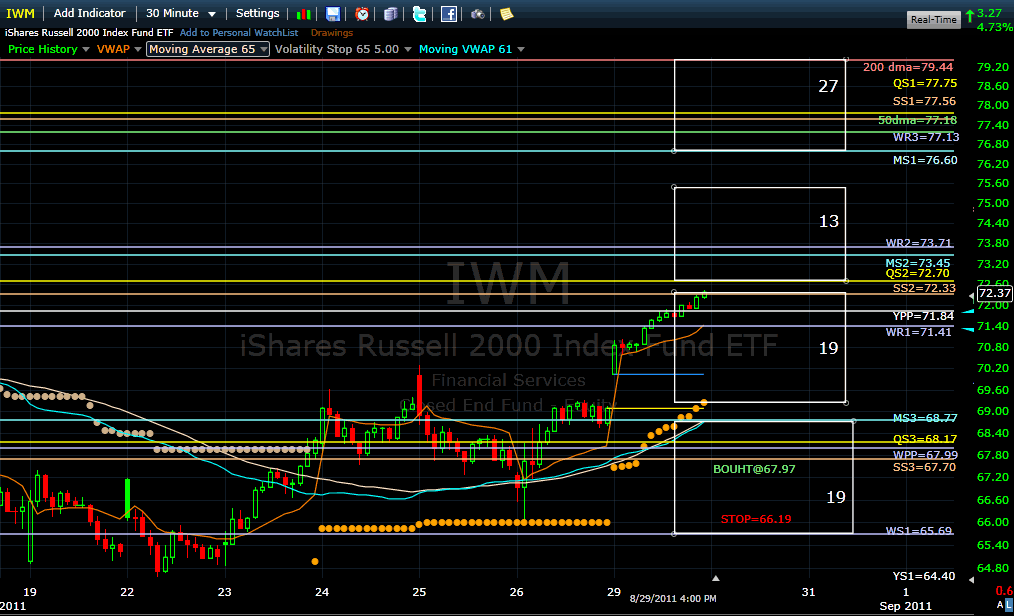Image resolution: width=1014 pixels, height=616 pixels.
Task: Click the WPP=67.99 level label
Action: click(925, 455)
